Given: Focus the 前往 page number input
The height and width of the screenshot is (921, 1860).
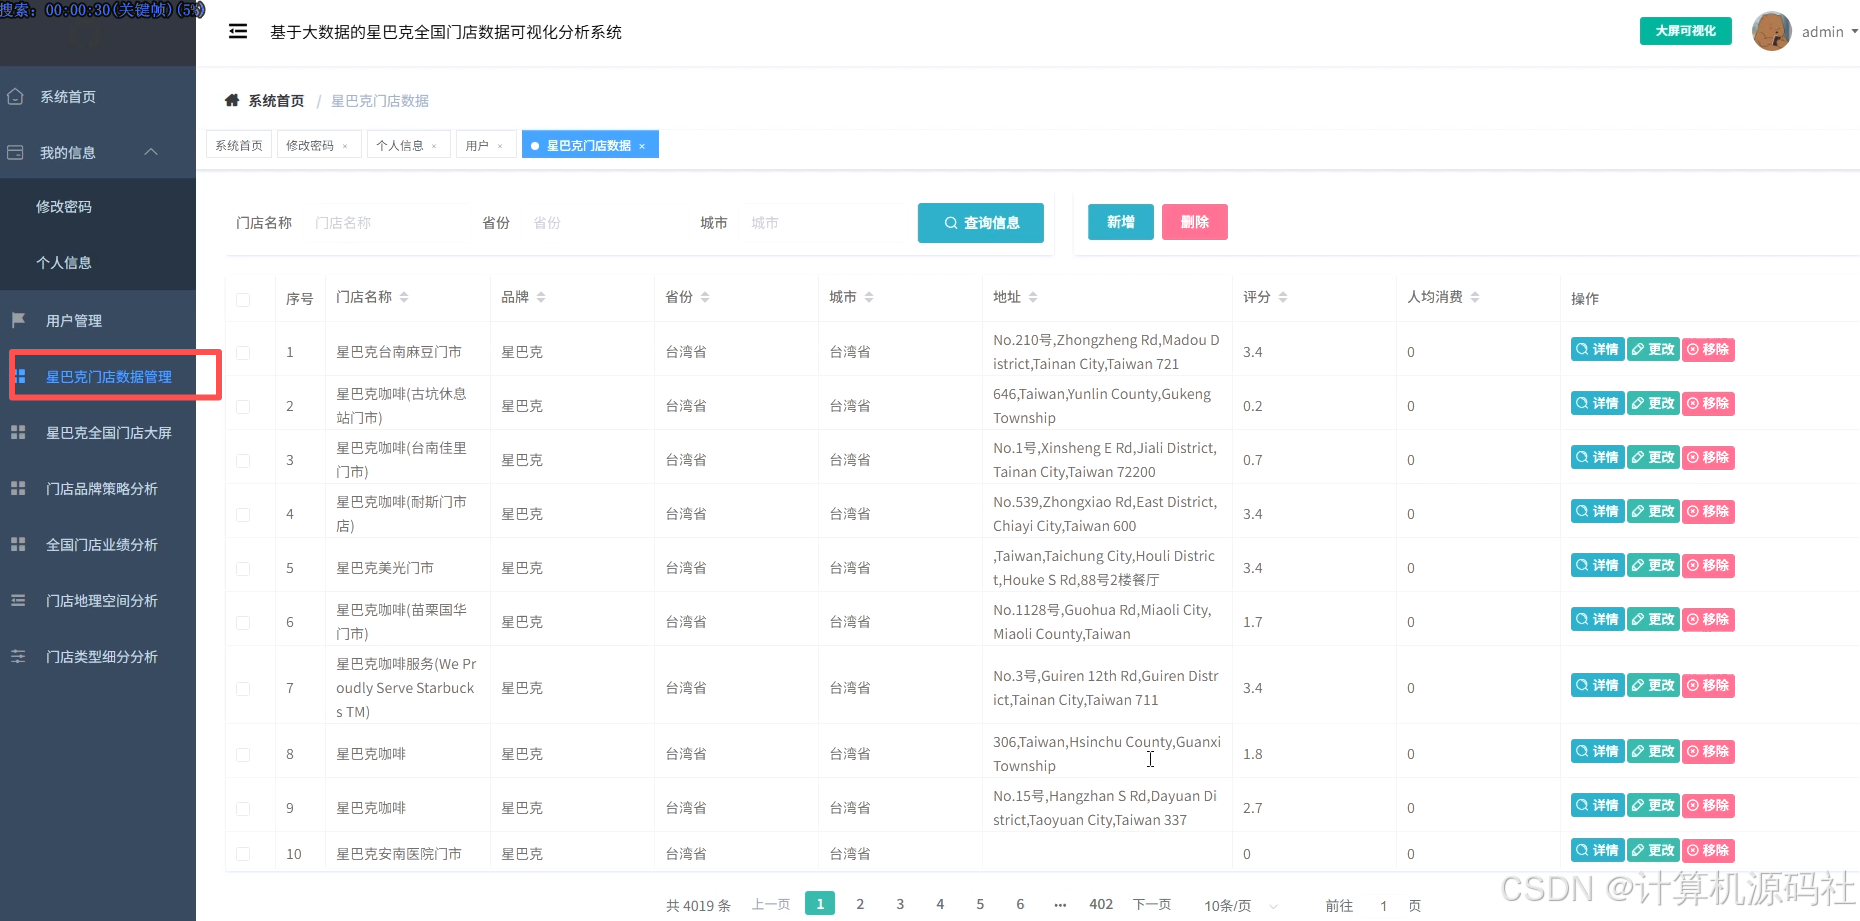Looking at the screenshot, I should pyautogui.click(x=1383, y=905).
